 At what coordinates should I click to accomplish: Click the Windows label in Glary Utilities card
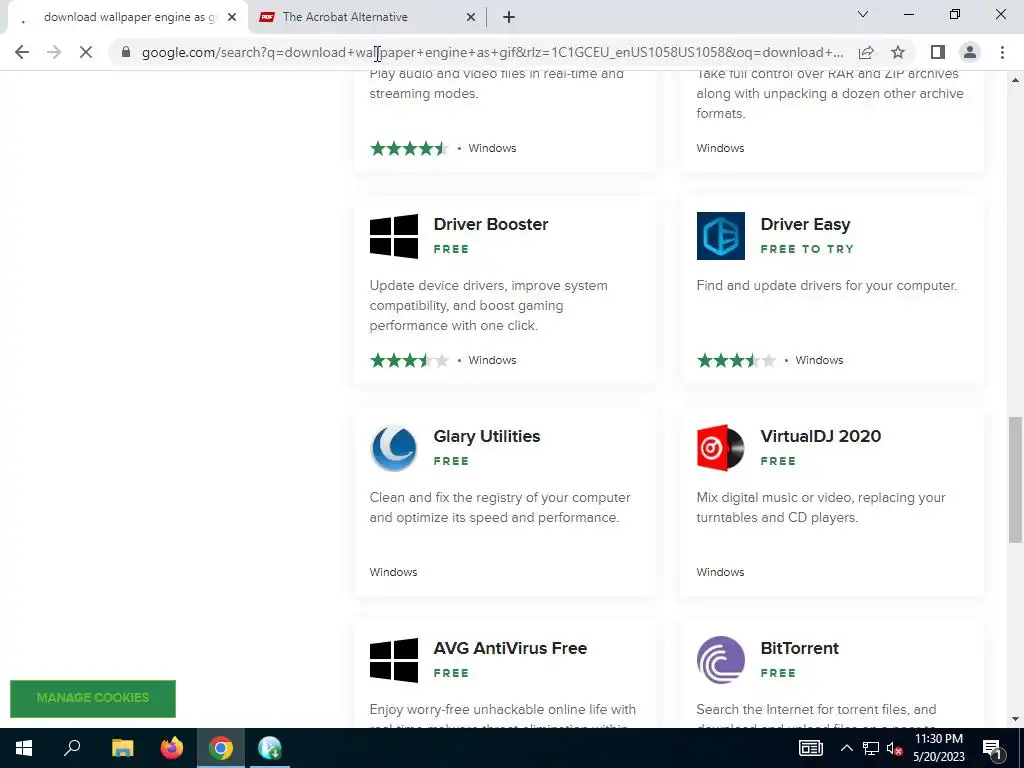point(393,572)
